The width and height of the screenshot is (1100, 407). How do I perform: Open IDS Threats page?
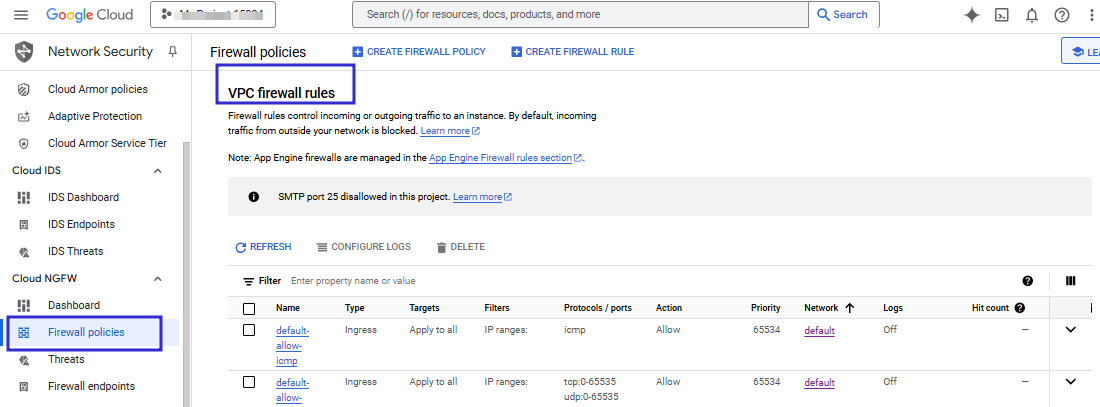click(76, 251)
